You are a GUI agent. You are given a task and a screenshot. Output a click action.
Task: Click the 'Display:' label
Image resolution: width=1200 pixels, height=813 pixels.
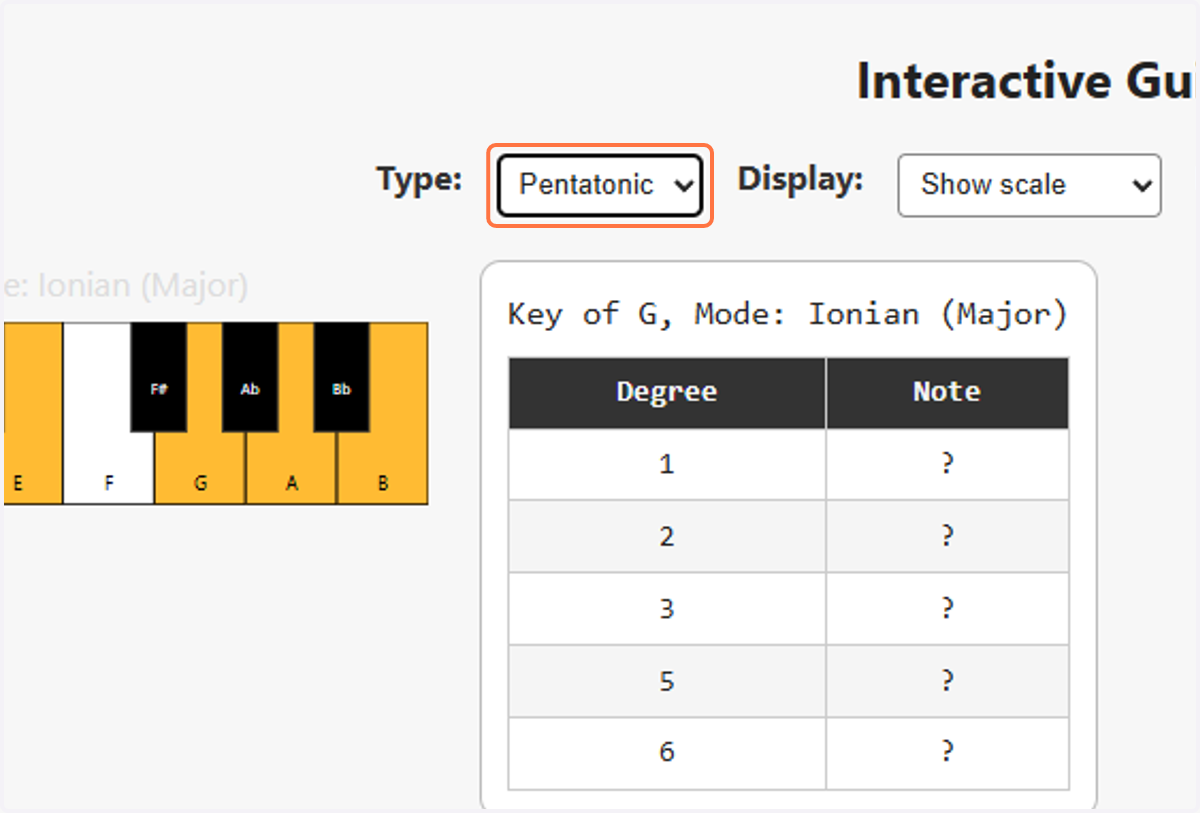tap(800, 180)
